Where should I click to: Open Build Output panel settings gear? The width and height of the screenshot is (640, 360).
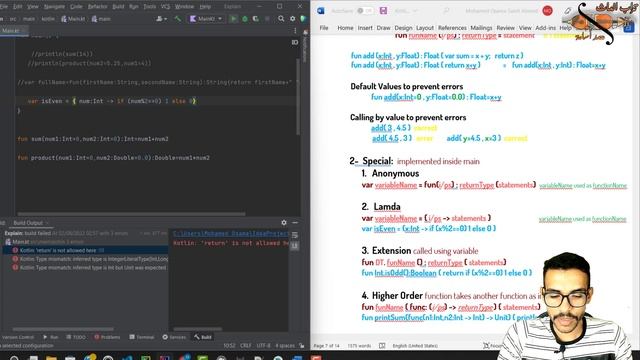[x=284, y=222]
